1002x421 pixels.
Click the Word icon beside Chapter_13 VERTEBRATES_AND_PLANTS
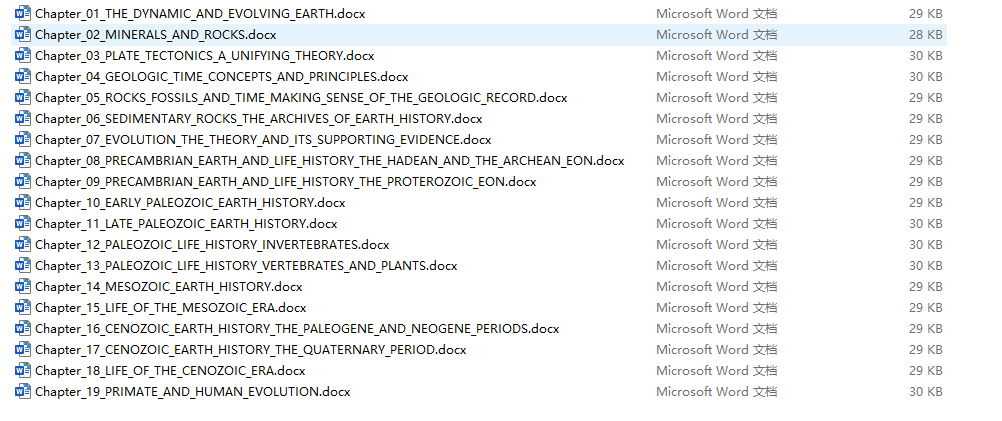click(x=23, y=265)
